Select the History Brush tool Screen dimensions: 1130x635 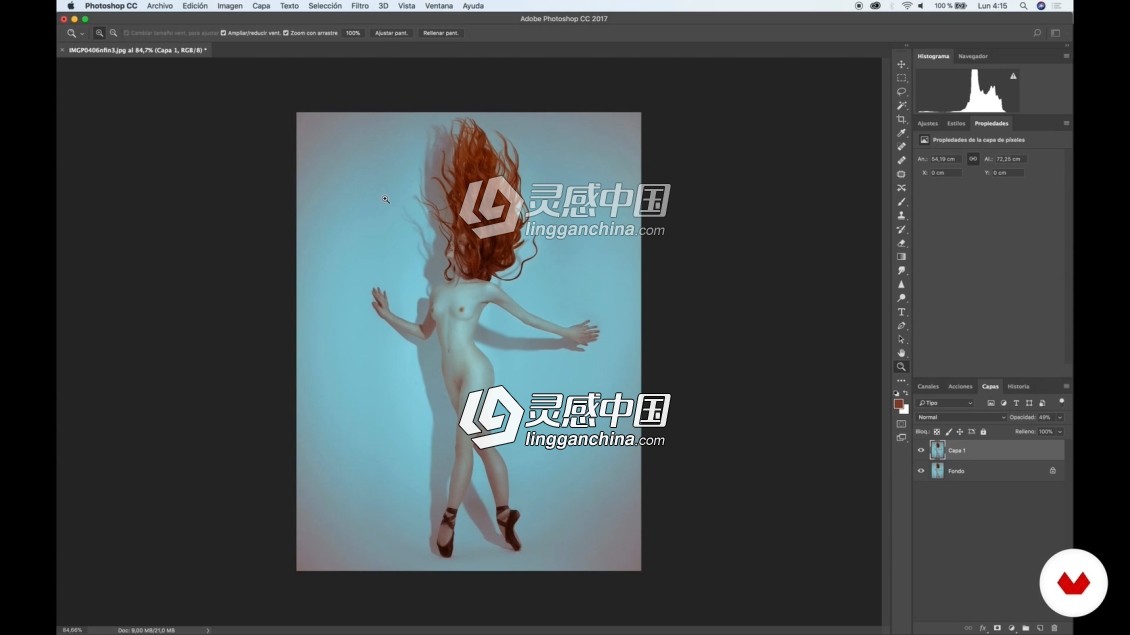[901, 229]
